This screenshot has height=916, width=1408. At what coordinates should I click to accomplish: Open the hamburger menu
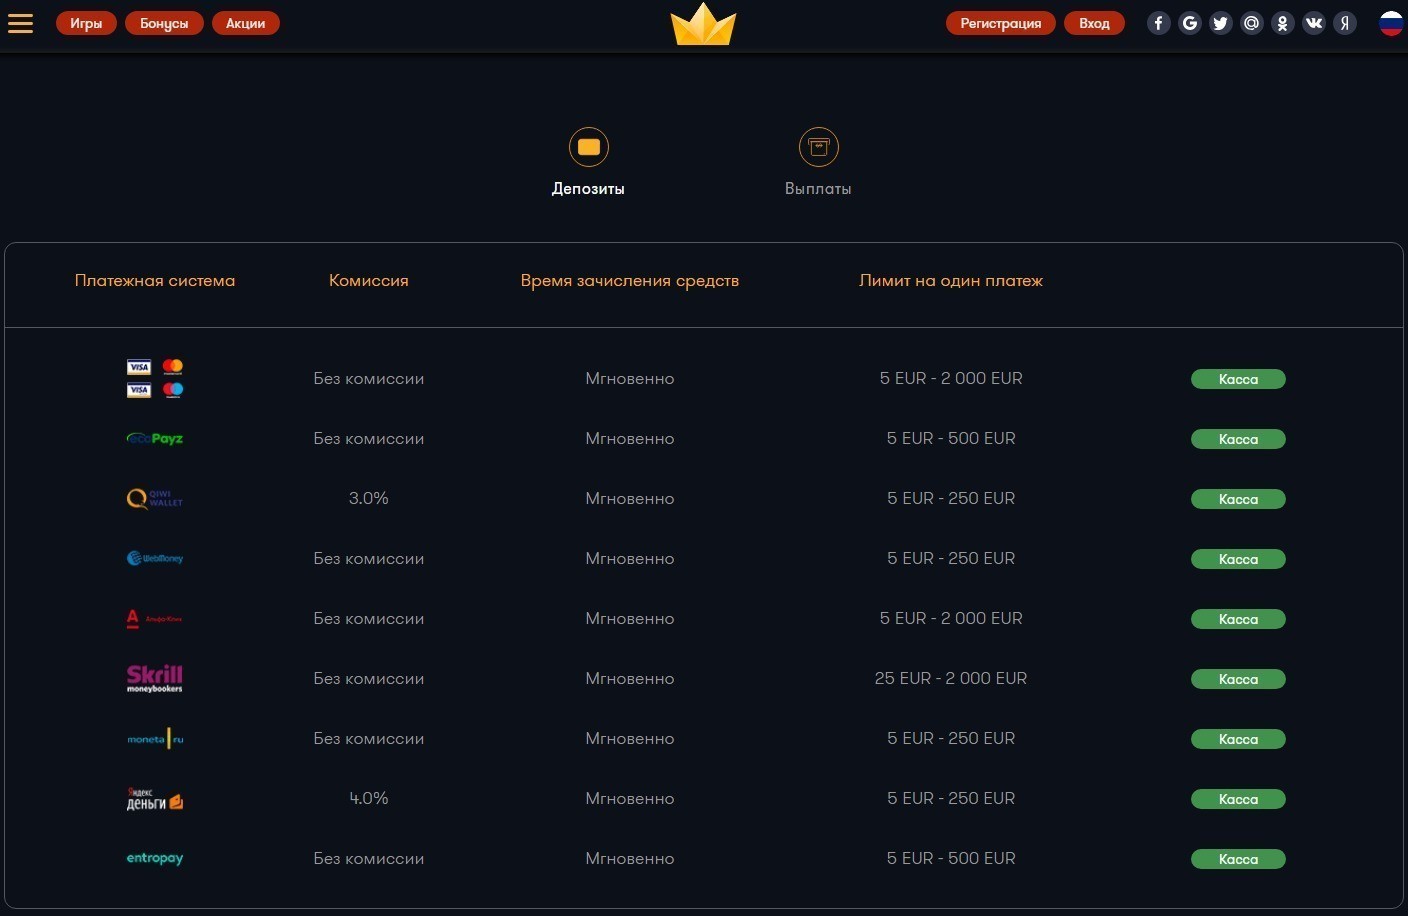pyautogui.click(x=20, y=23)
